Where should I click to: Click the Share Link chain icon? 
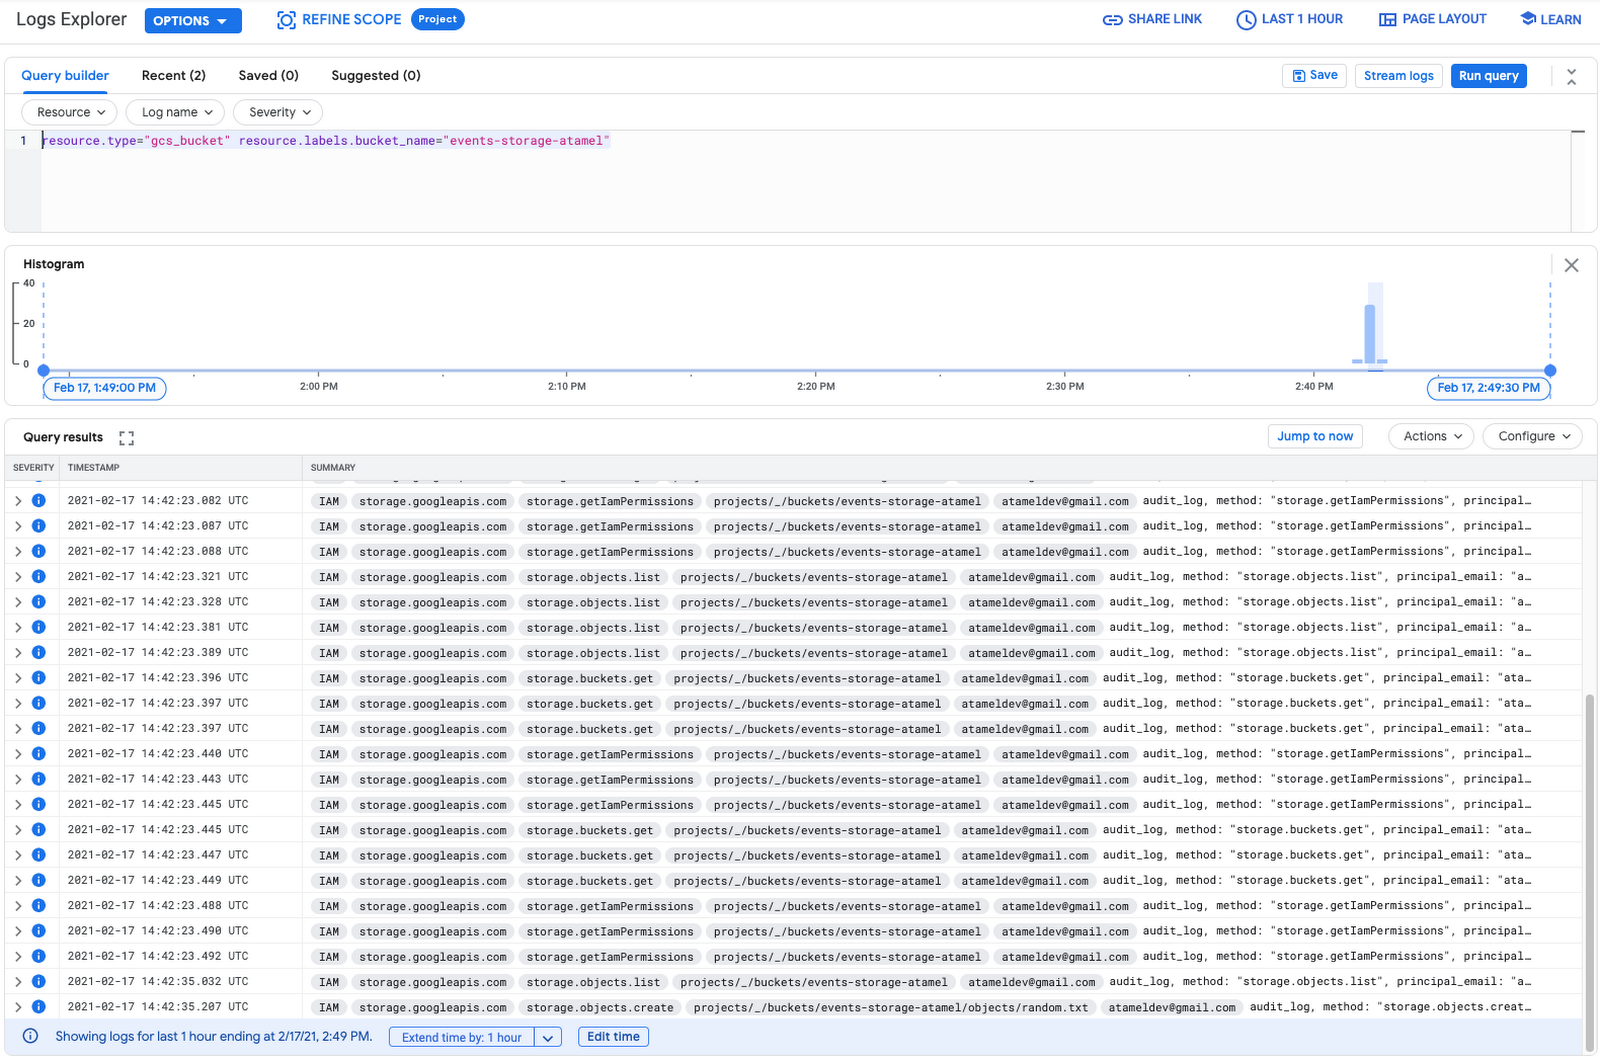[x=1112, y=20]
